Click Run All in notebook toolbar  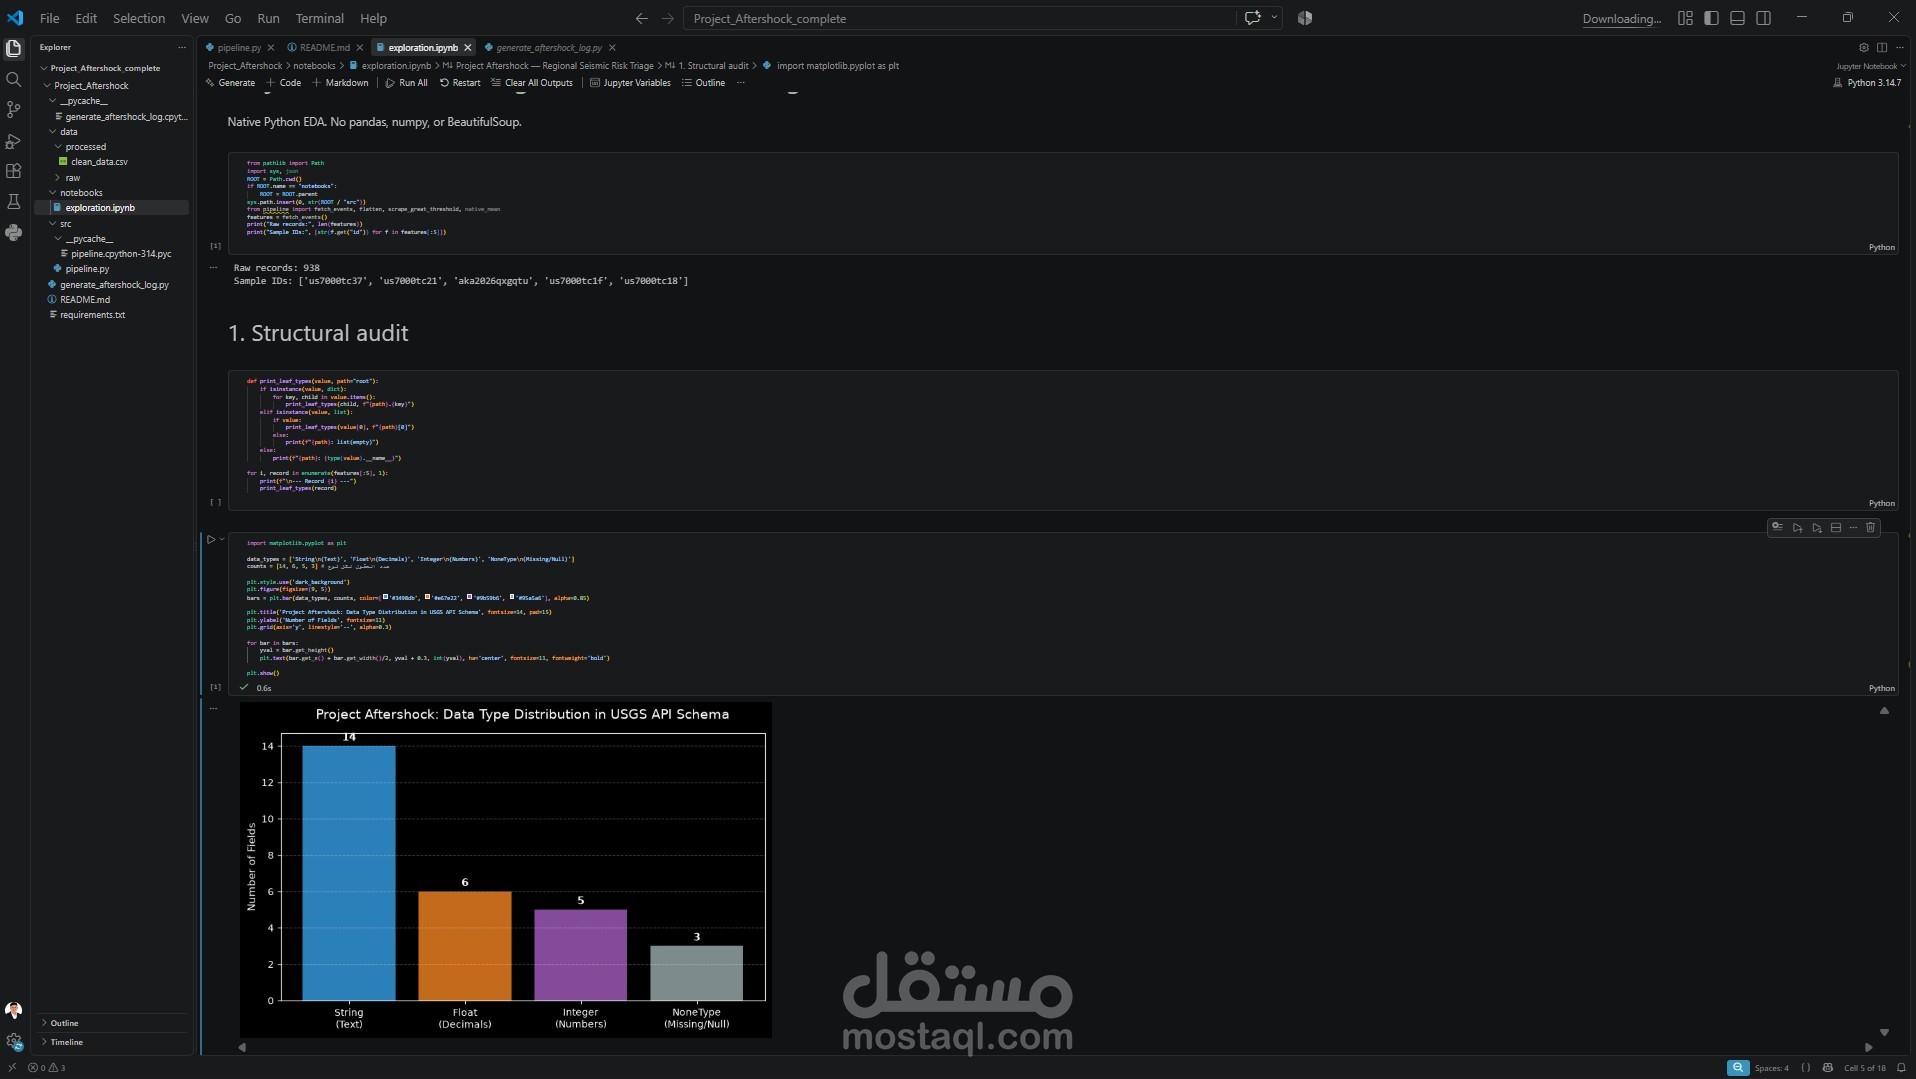[406, 83]
